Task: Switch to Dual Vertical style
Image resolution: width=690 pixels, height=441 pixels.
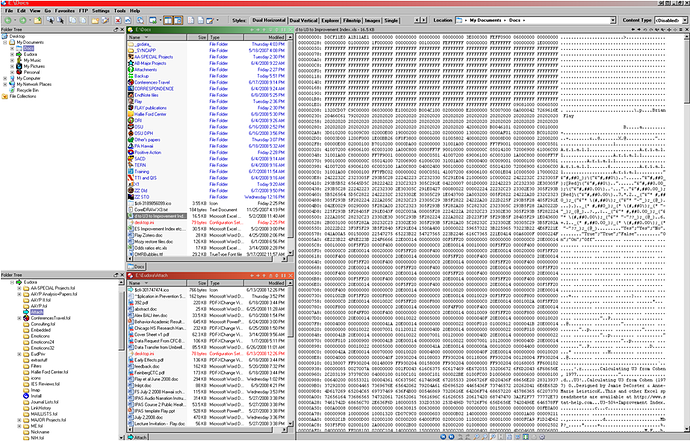Action: (x=303, y=20)
